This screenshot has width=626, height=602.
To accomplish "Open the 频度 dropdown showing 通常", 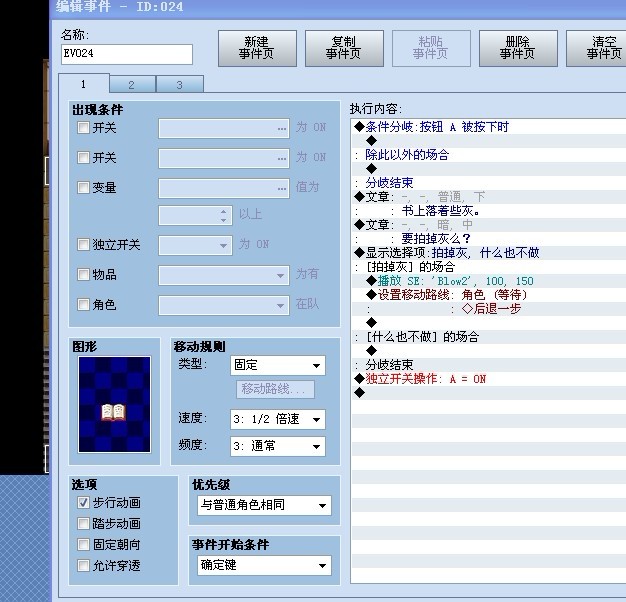I will coord(278,446).
